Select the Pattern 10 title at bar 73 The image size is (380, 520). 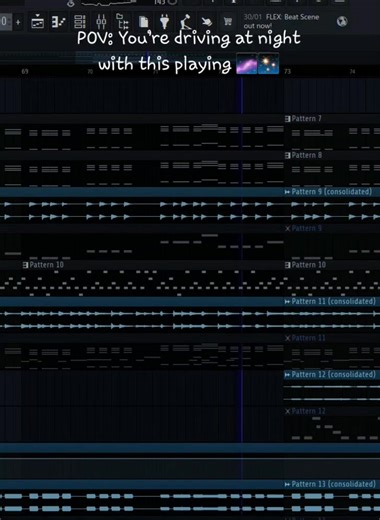(x=309, y=265)
